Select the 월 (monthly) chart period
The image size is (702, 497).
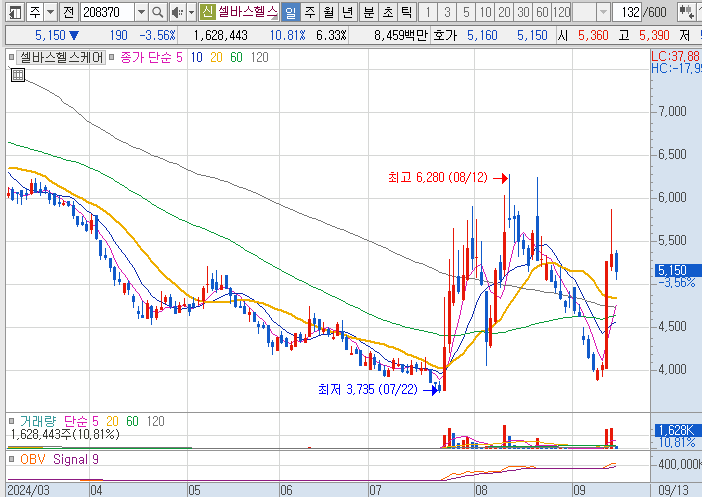point(328,12)
